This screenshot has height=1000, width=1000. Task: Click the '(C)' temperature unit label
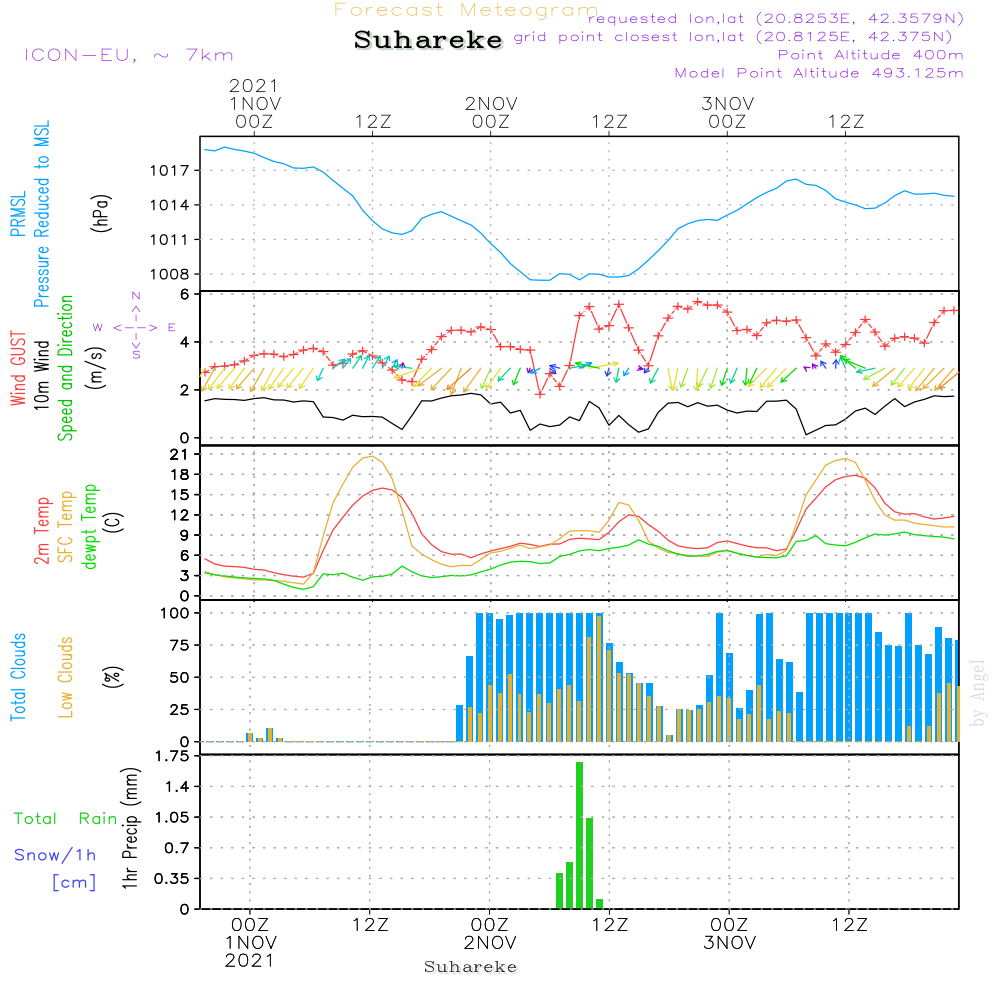click(114, 522)
